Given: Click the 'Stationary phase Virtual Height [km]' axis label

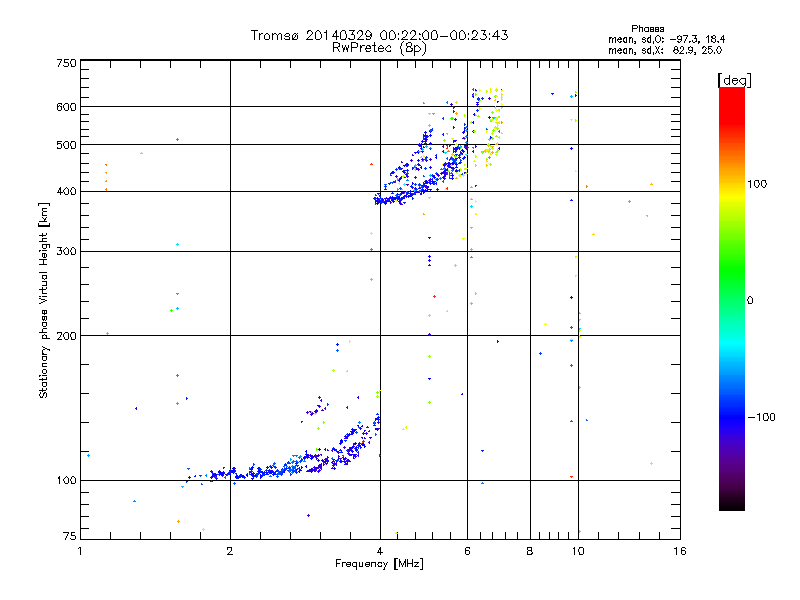Looking at the screenshot, I should [44, 301].
